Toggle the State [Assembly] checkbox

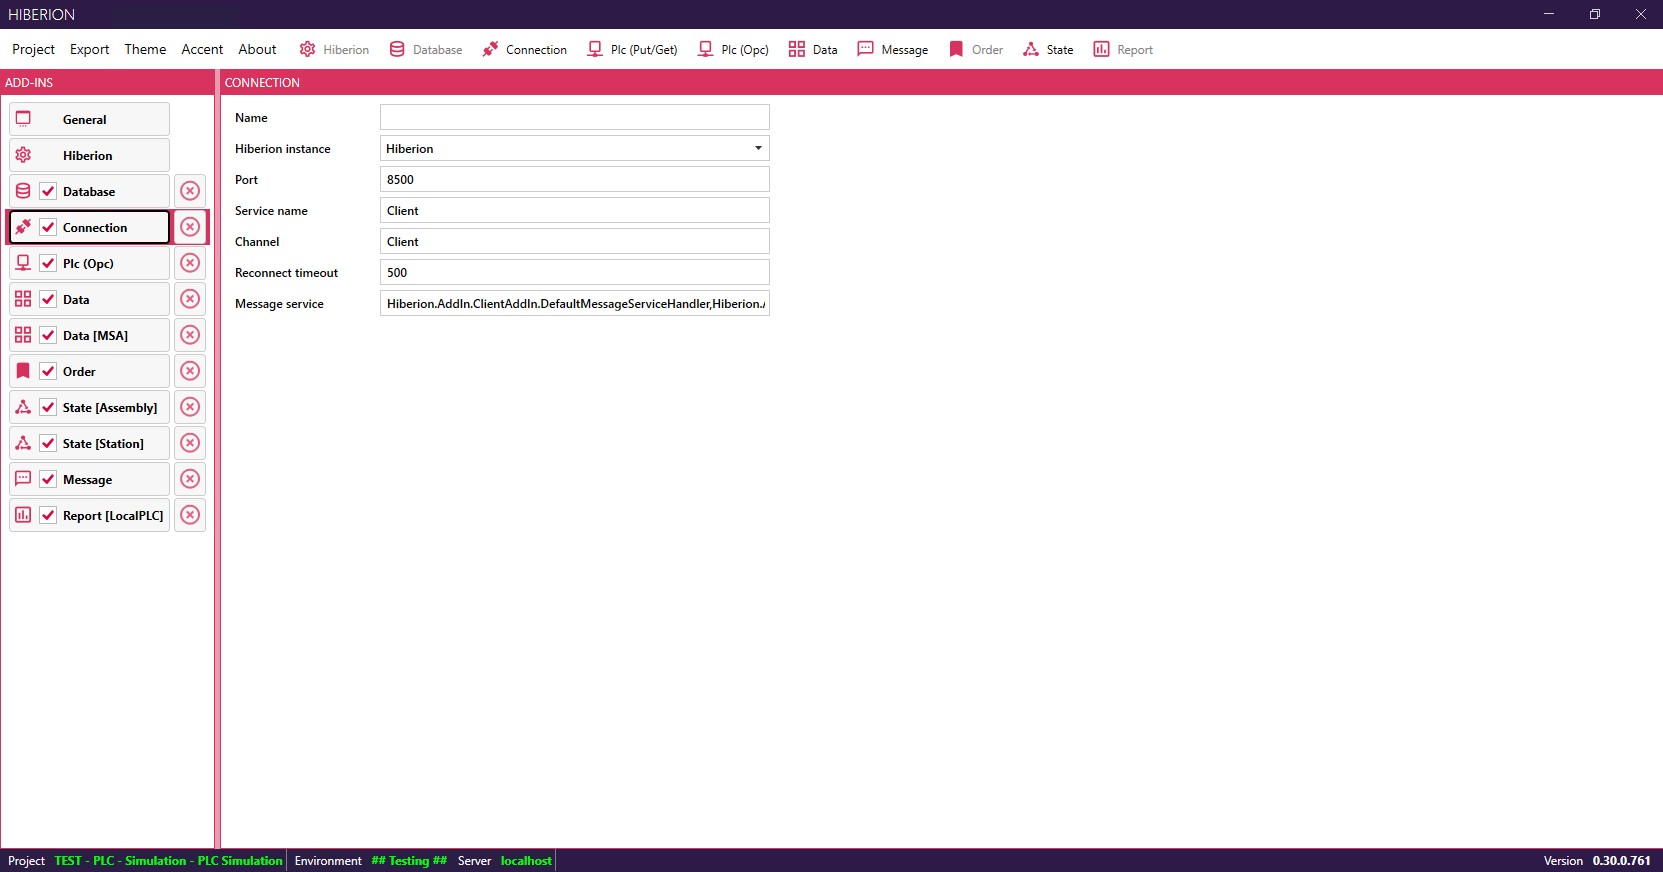[x=48, y=407]
